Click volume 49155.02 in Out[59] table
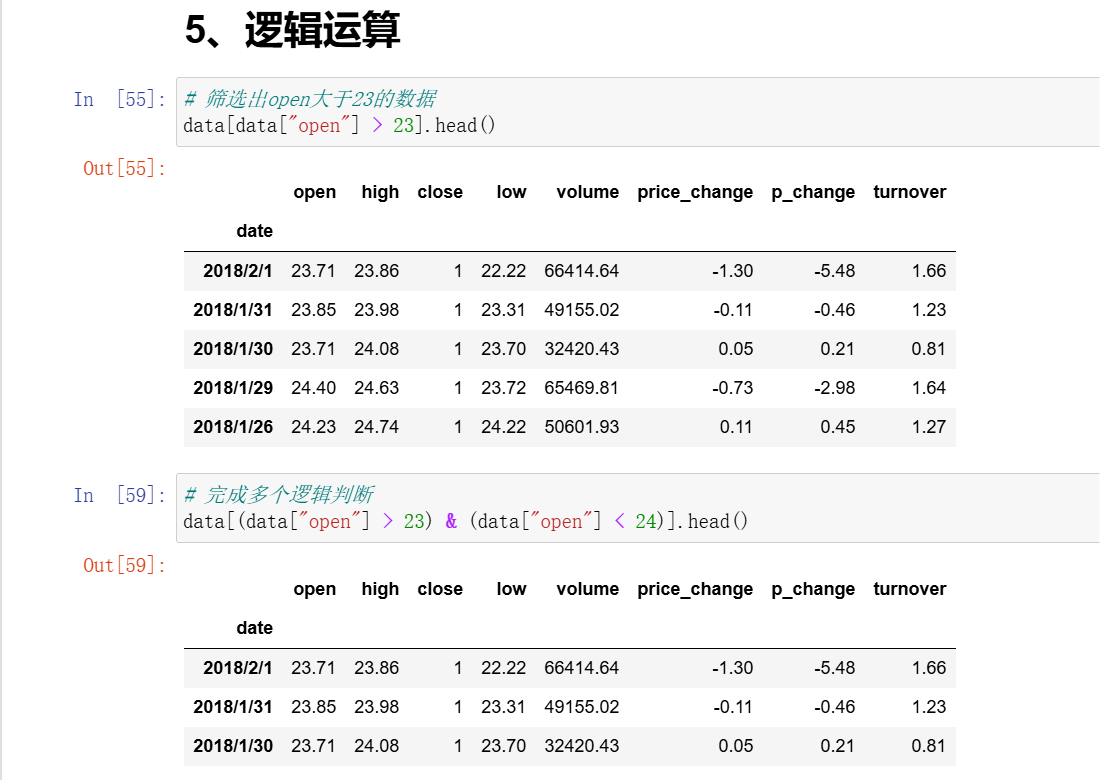The image size is (1100, 780). tap(582, 707)
